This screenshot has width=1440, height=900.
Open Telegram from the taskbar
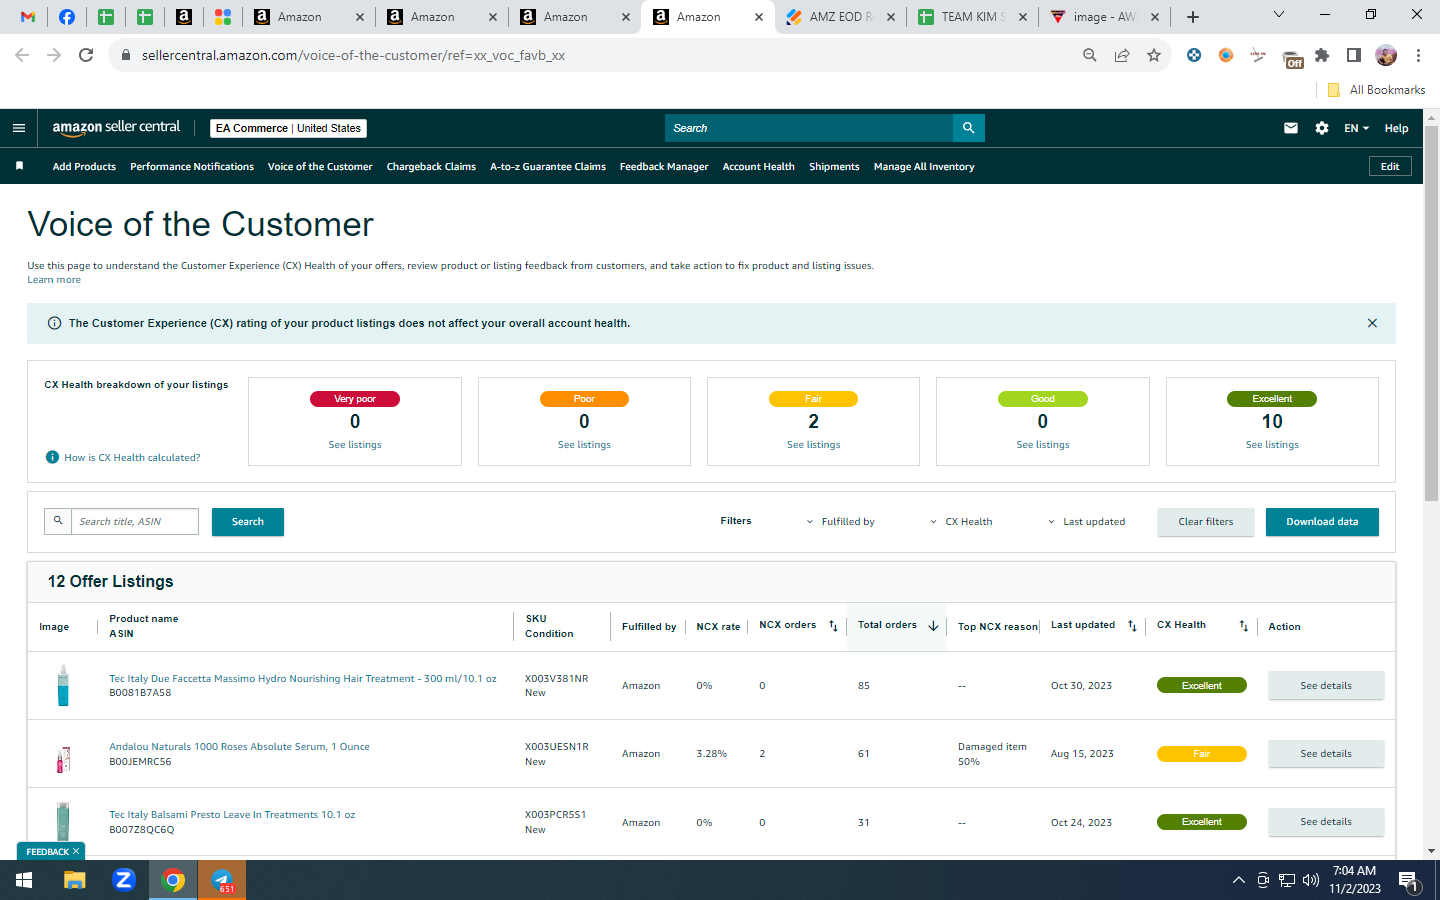[222, 880]
